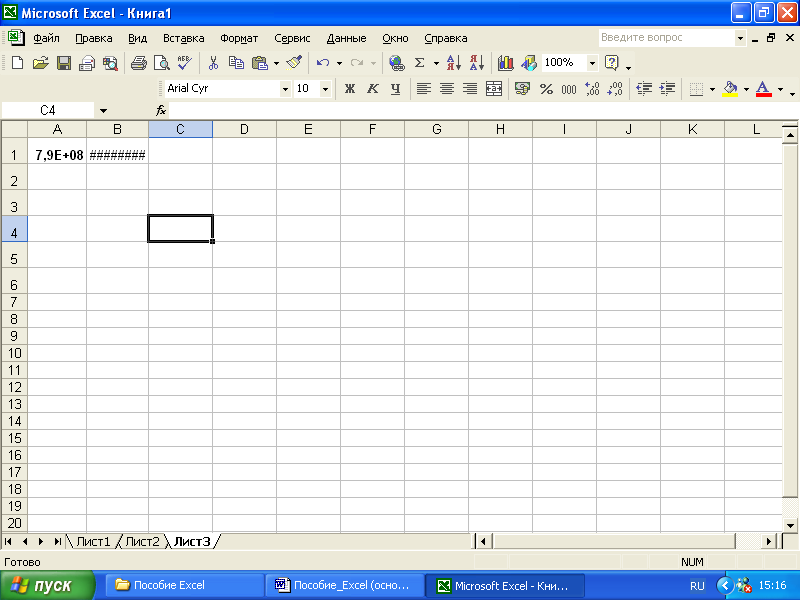Sort ascending А-Я
The width and height of the screenshot is (800, 600).
(454, 63)
